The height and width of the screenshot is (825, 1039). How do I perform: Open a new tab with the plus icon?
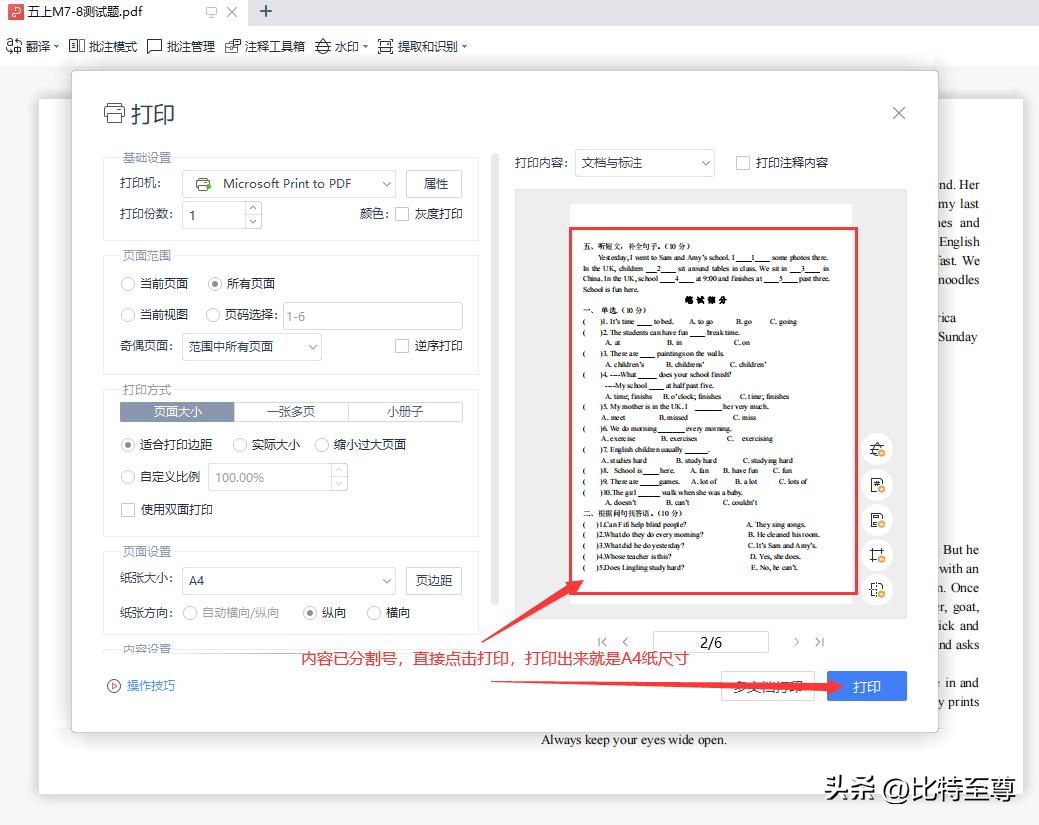(266, 11)
